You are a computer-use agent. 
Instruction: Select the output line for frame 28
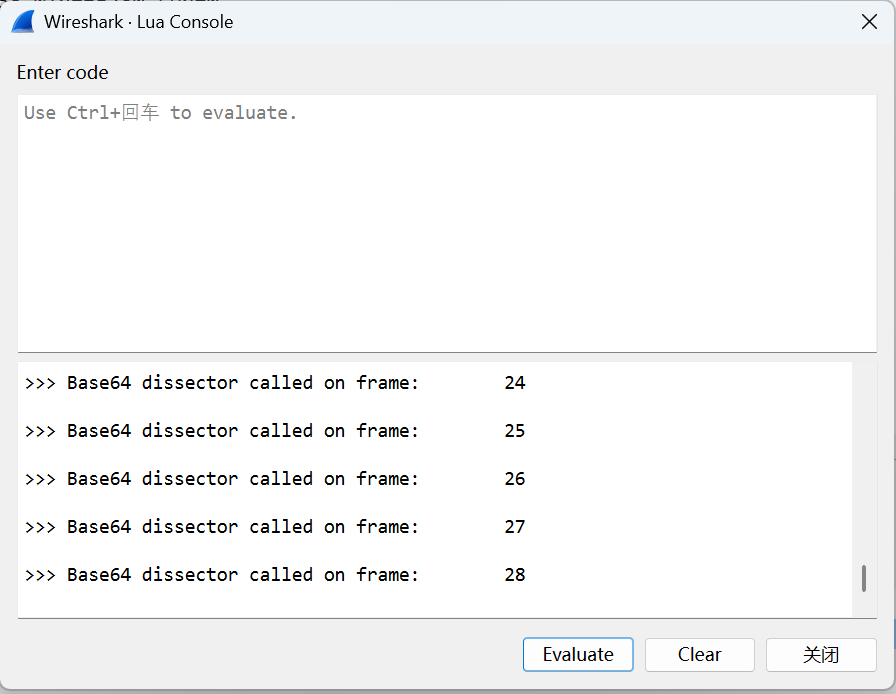275,575
